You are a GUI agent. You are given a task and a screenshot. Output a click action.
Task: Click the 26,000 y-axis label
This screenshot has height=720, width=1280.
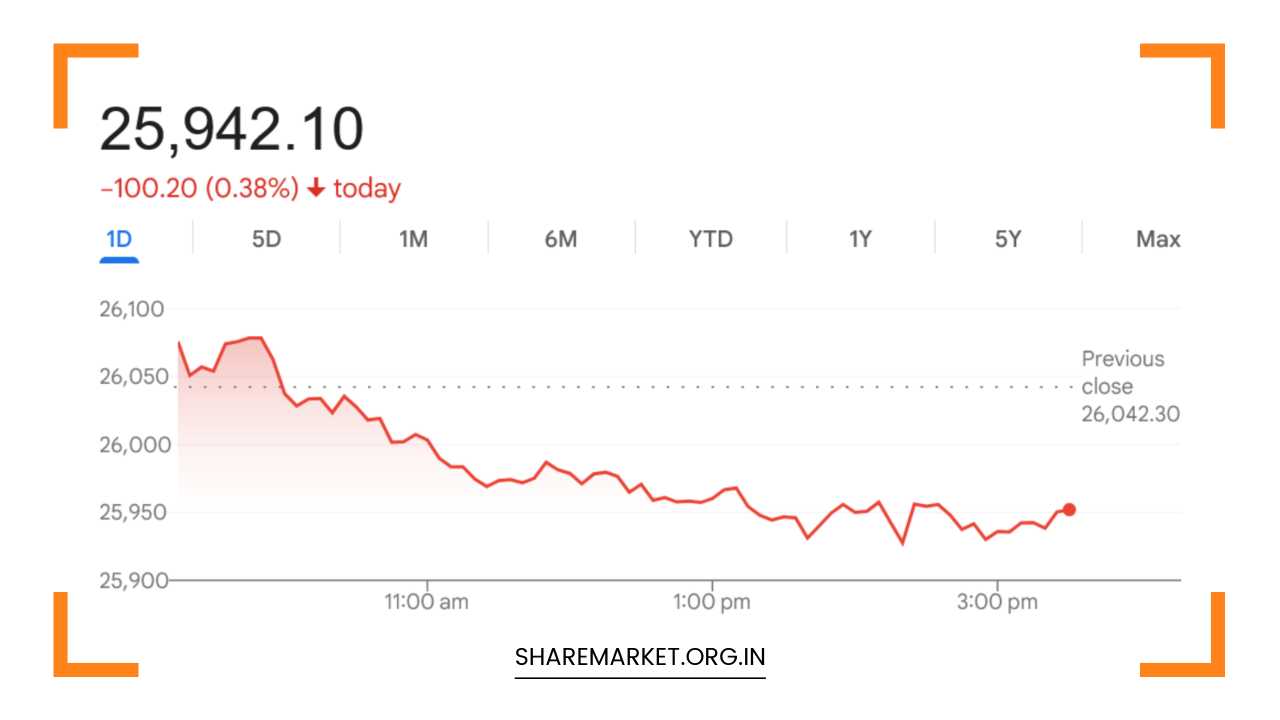coord(132,445)
